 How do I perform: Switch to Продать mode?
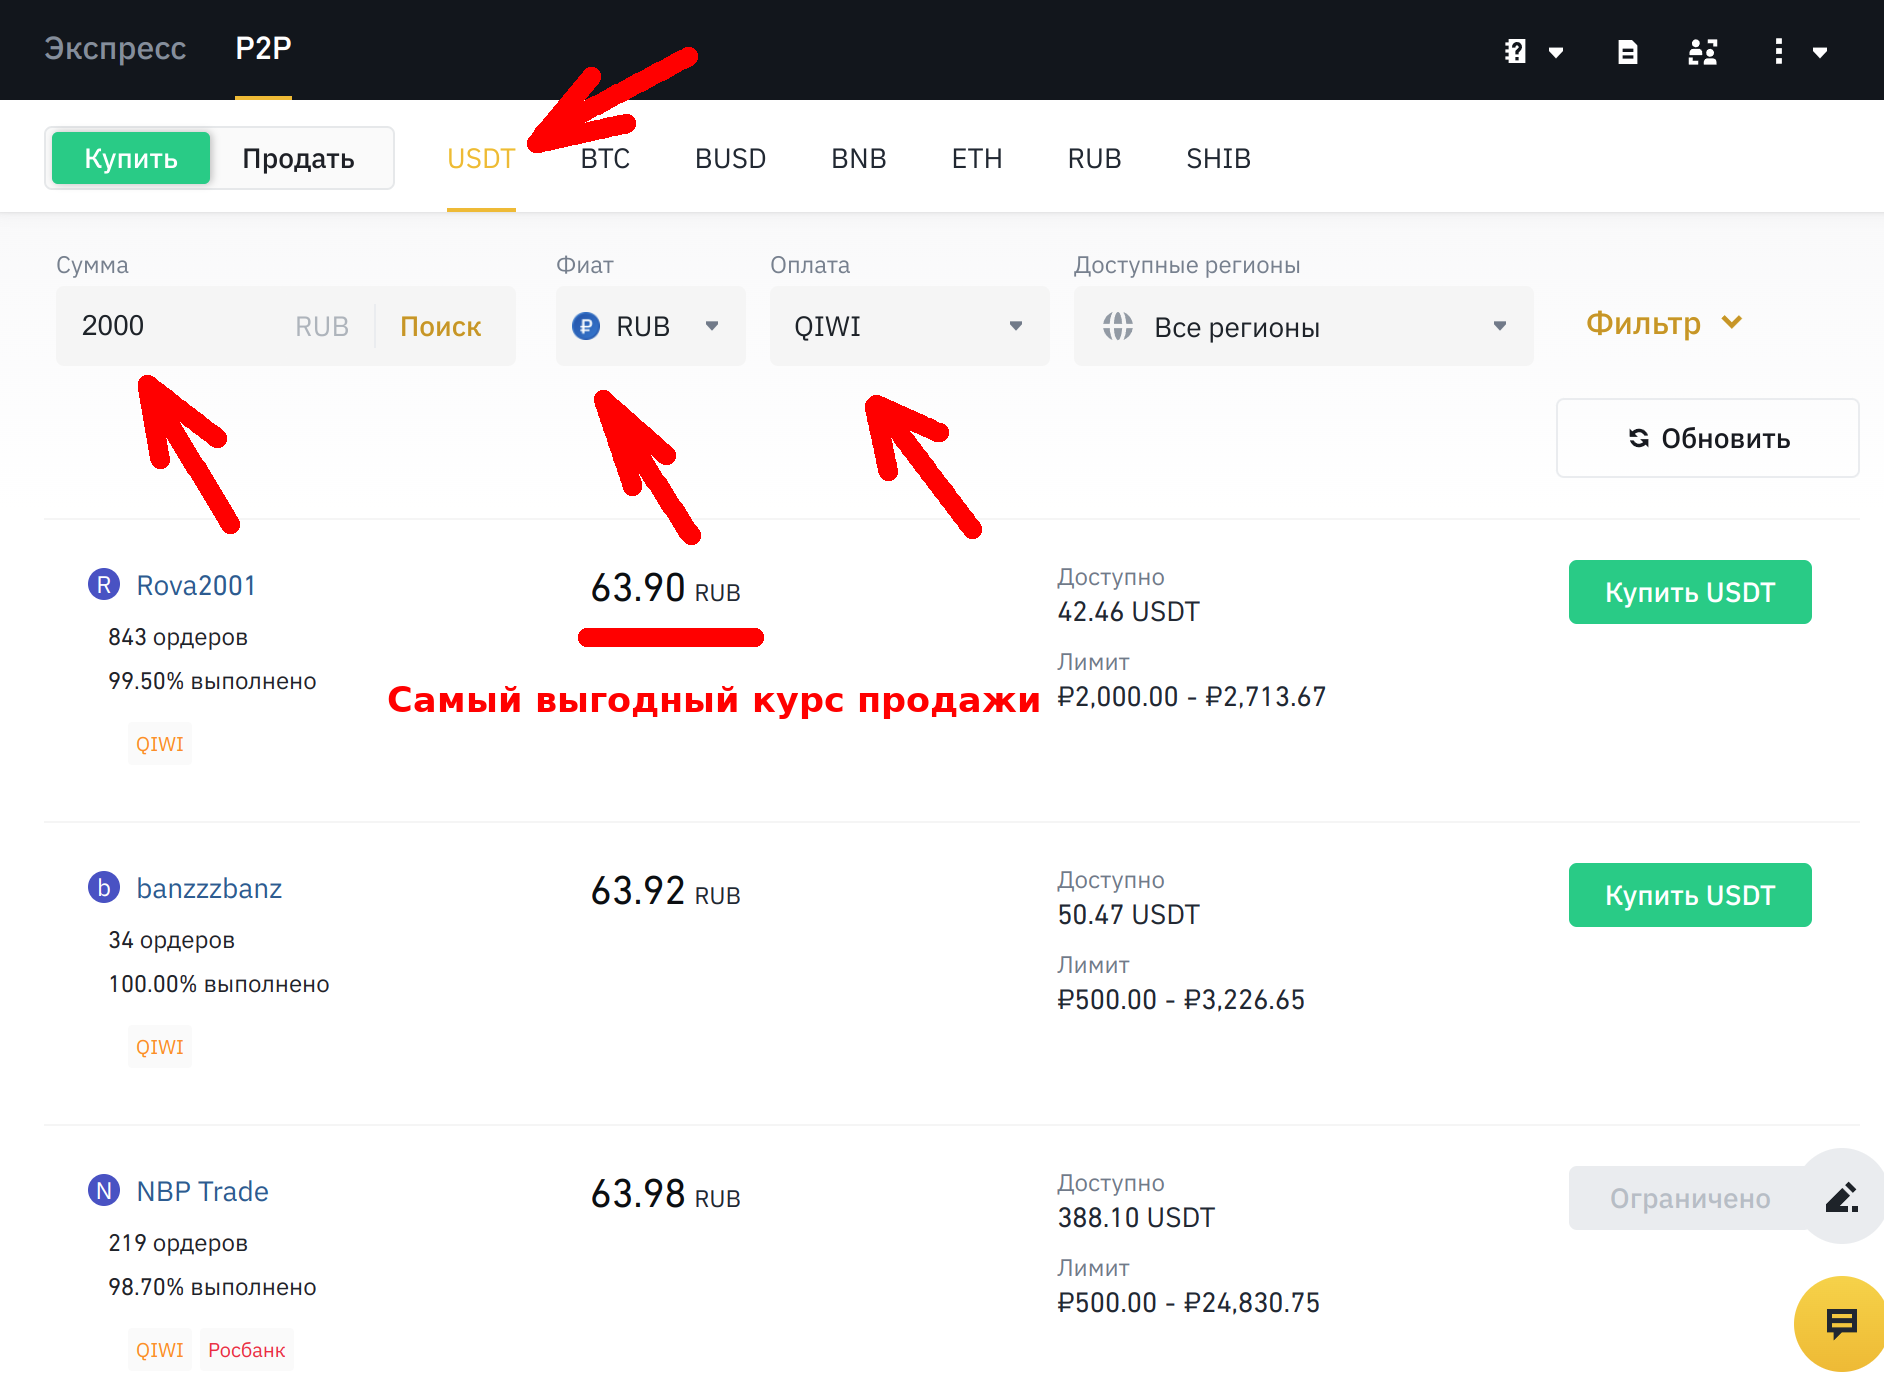[298, 158]
